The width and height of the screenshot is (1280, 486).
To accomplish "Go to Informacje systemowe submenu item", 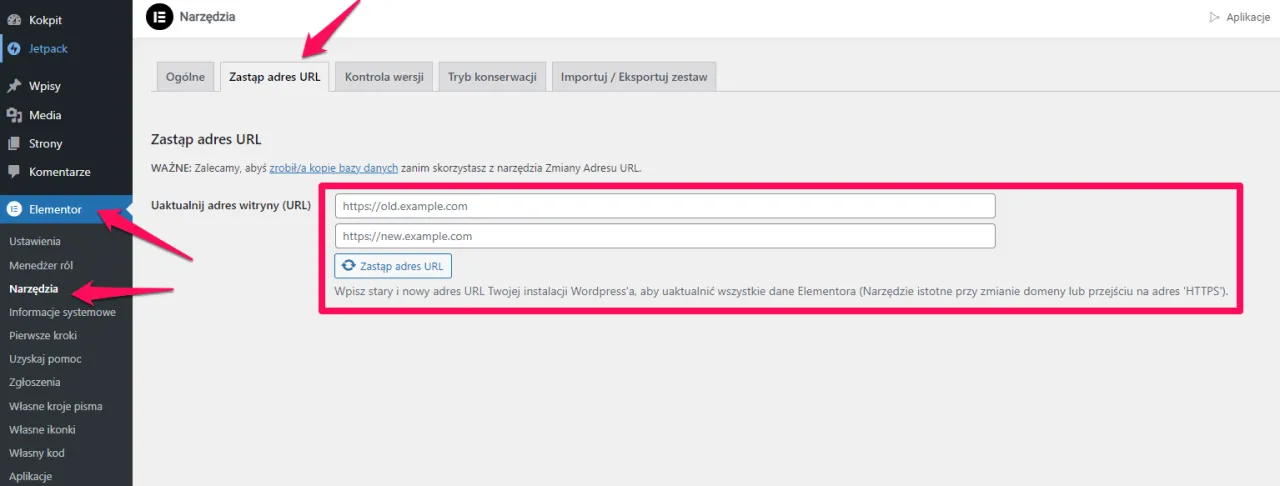I will [62, 312].
